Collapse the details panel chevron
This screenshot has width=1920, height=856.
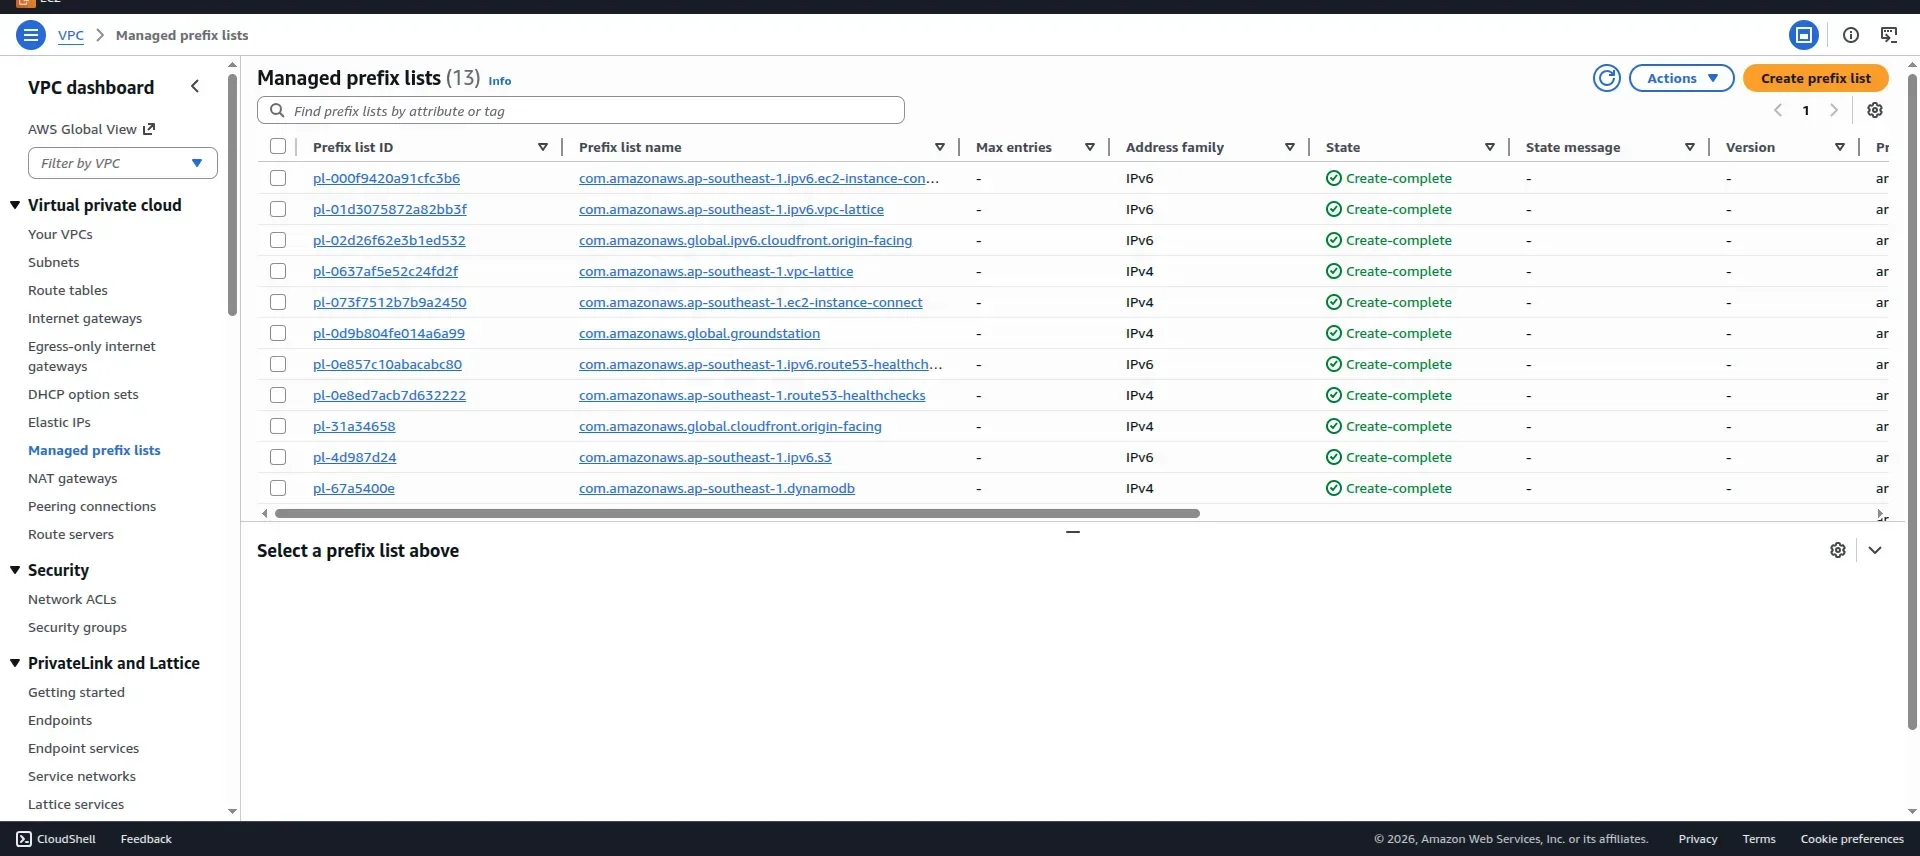point(1875,550)
